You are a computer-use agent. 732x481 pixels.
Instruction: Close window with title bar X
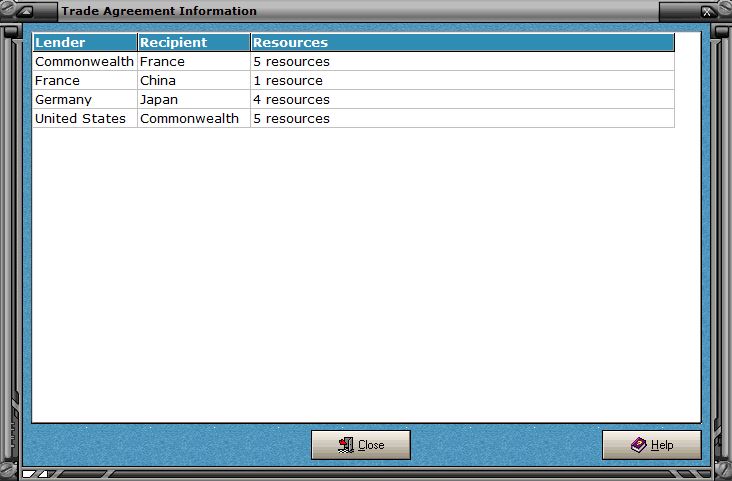pyautogui.click(x=708, y=12)
